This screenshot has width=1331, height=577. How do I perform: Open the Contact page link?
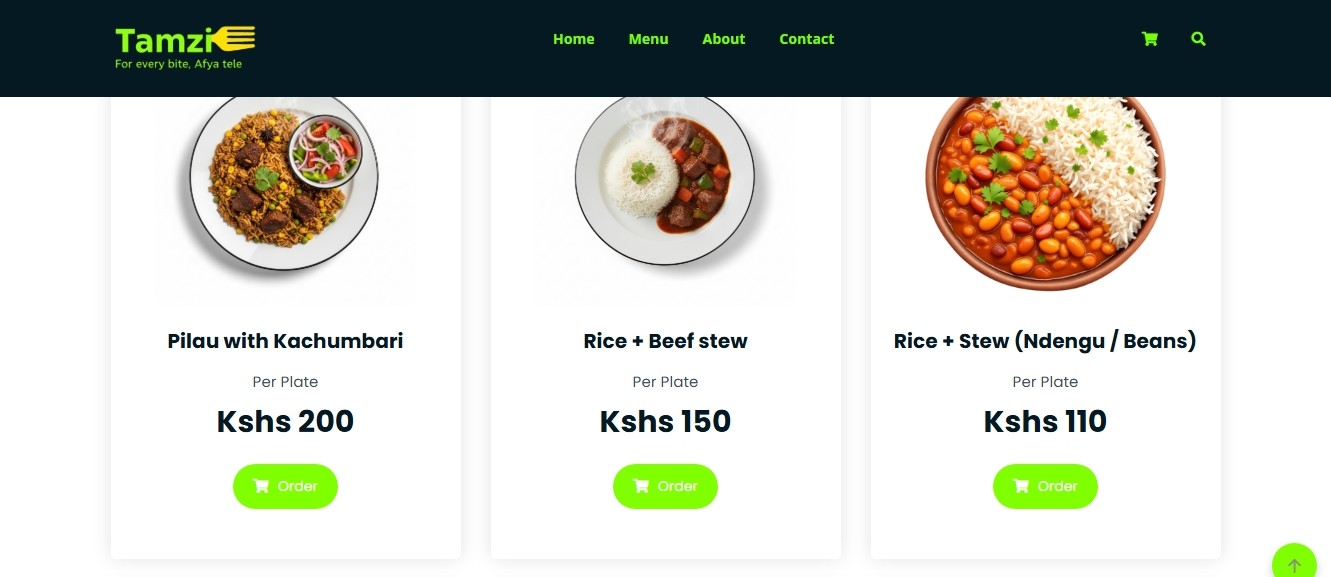[806, 39]
